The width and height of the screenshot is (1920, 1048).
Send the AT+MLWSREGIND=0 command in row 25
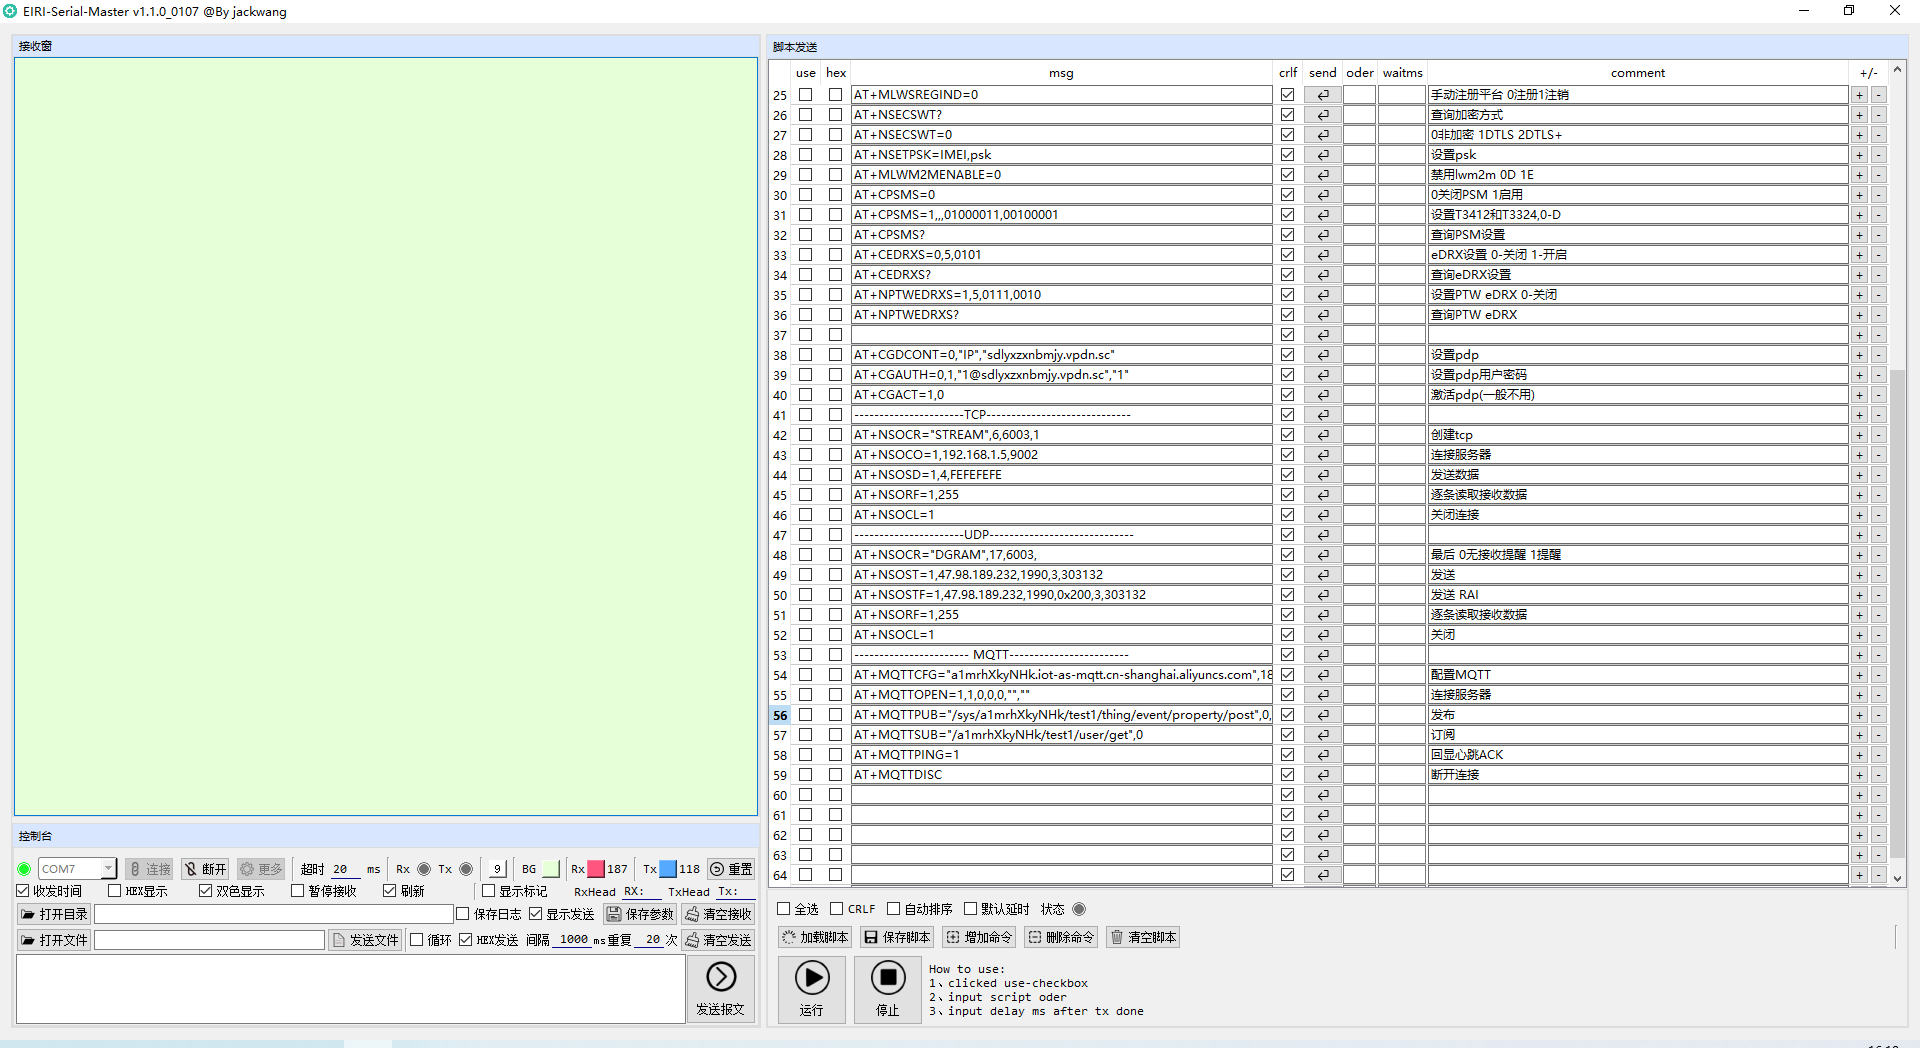(1322, 95)
